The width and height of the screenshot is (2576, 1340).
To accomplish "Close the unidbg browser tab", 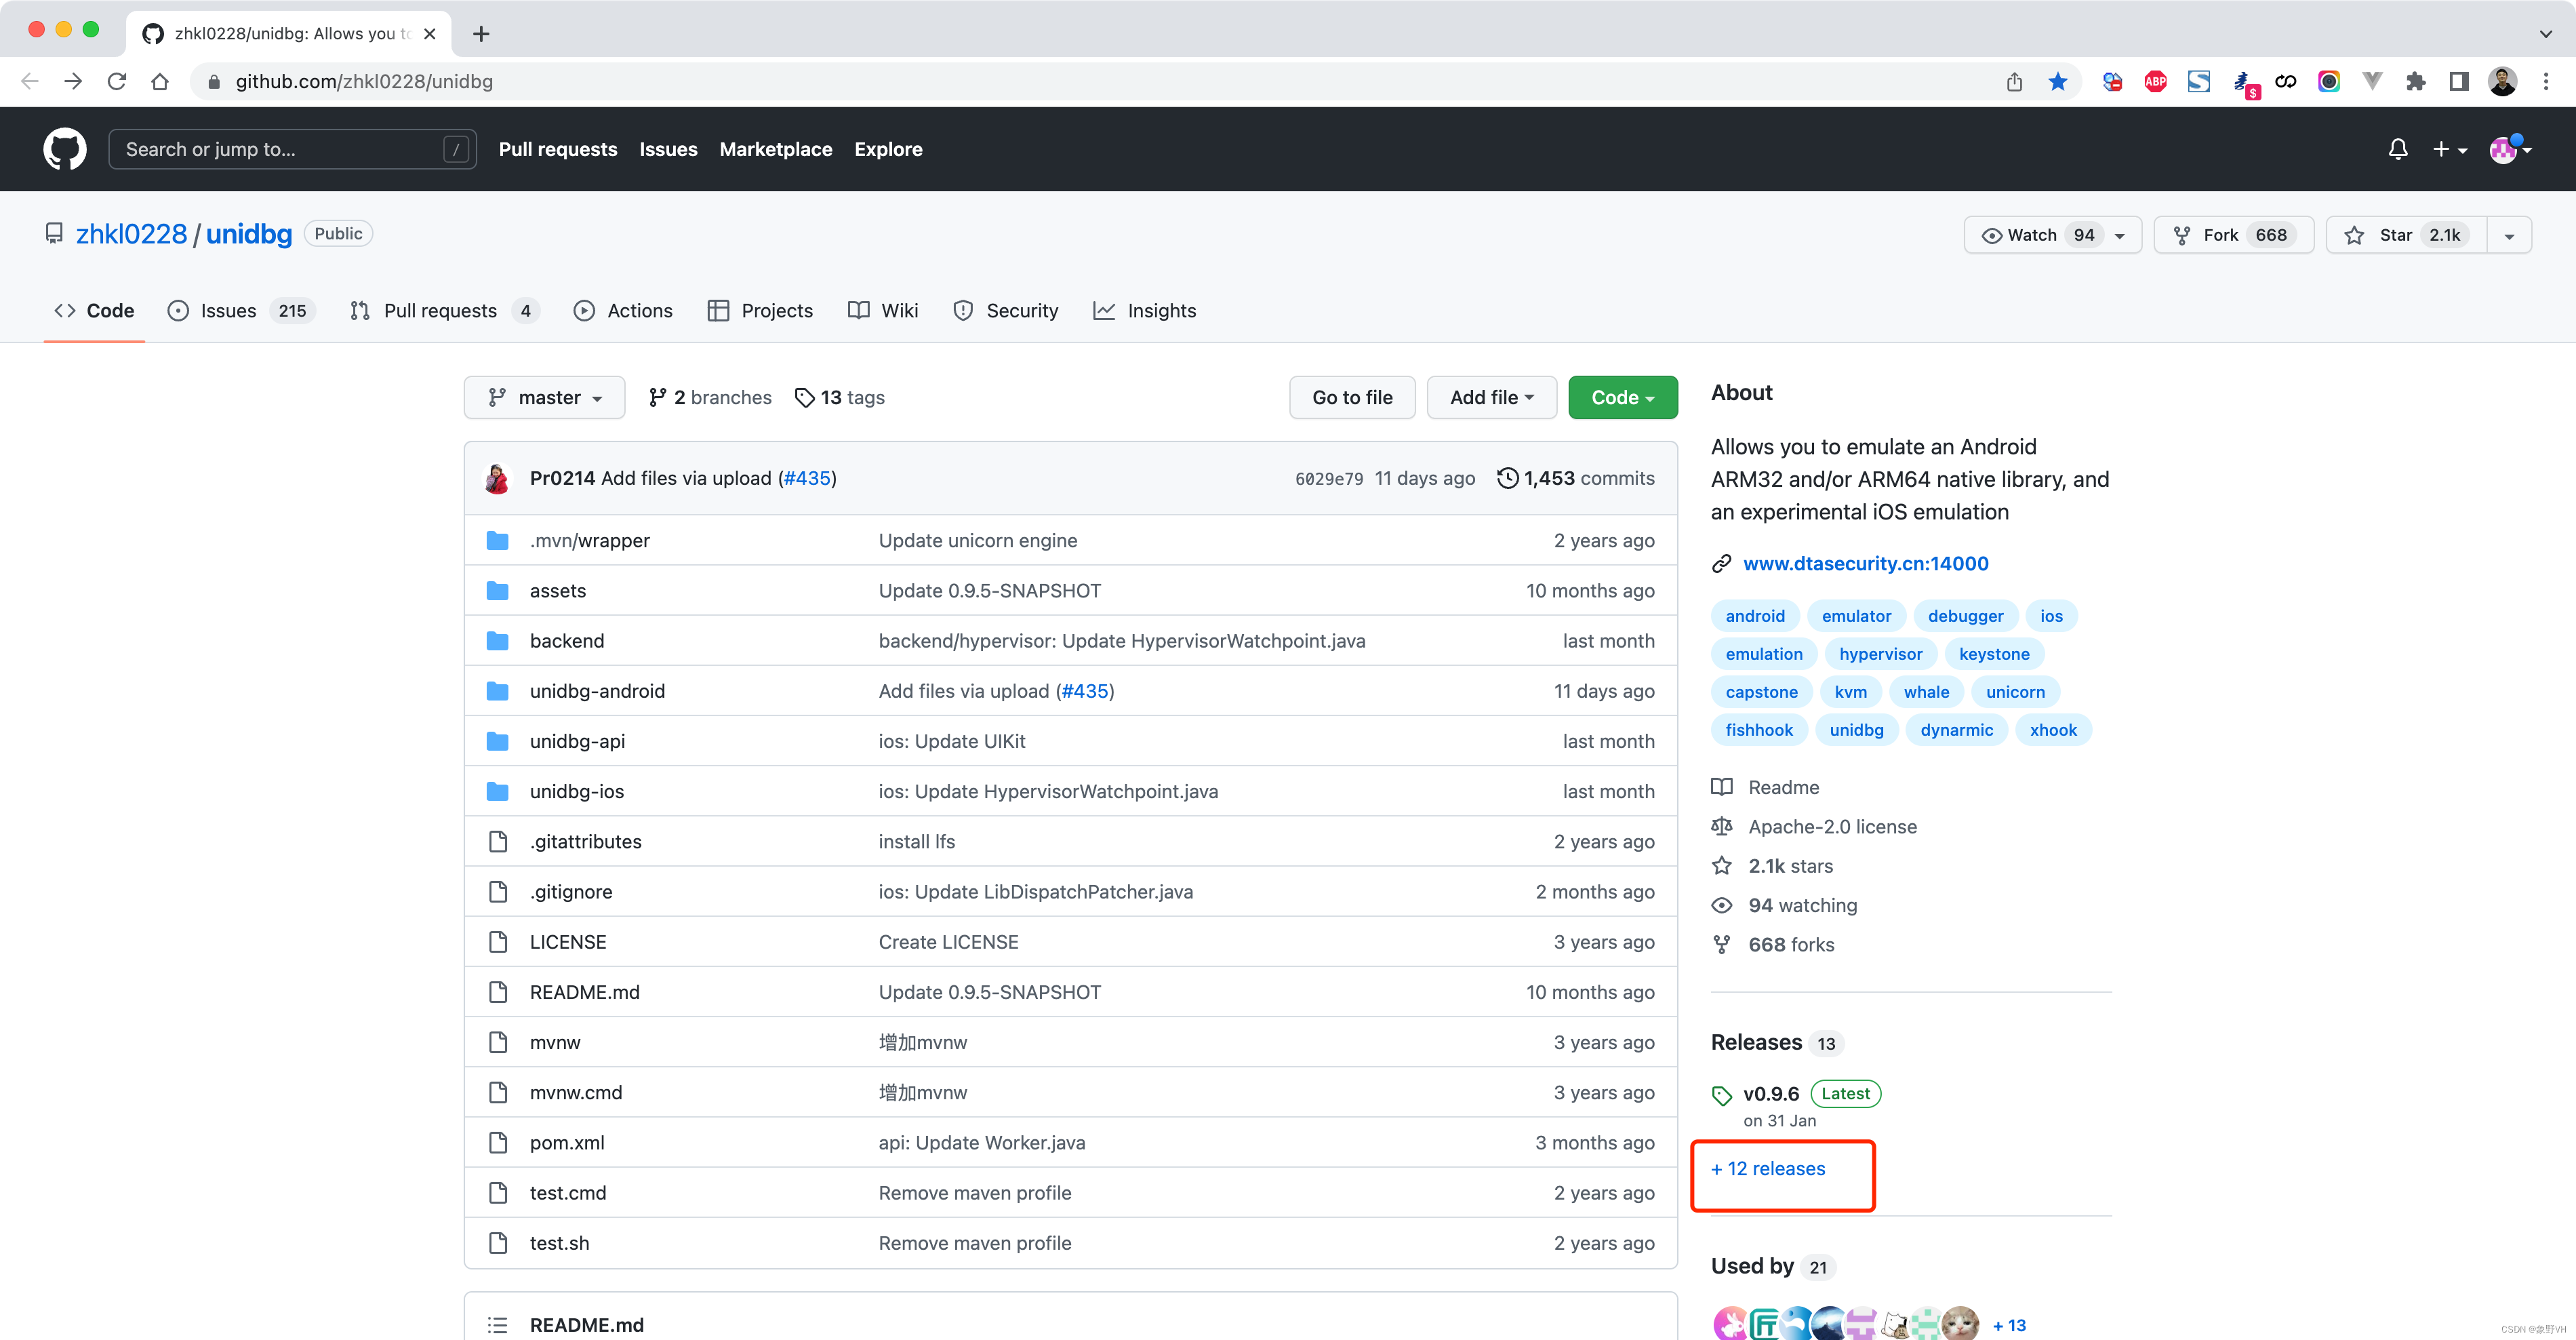I will point(430,33).
